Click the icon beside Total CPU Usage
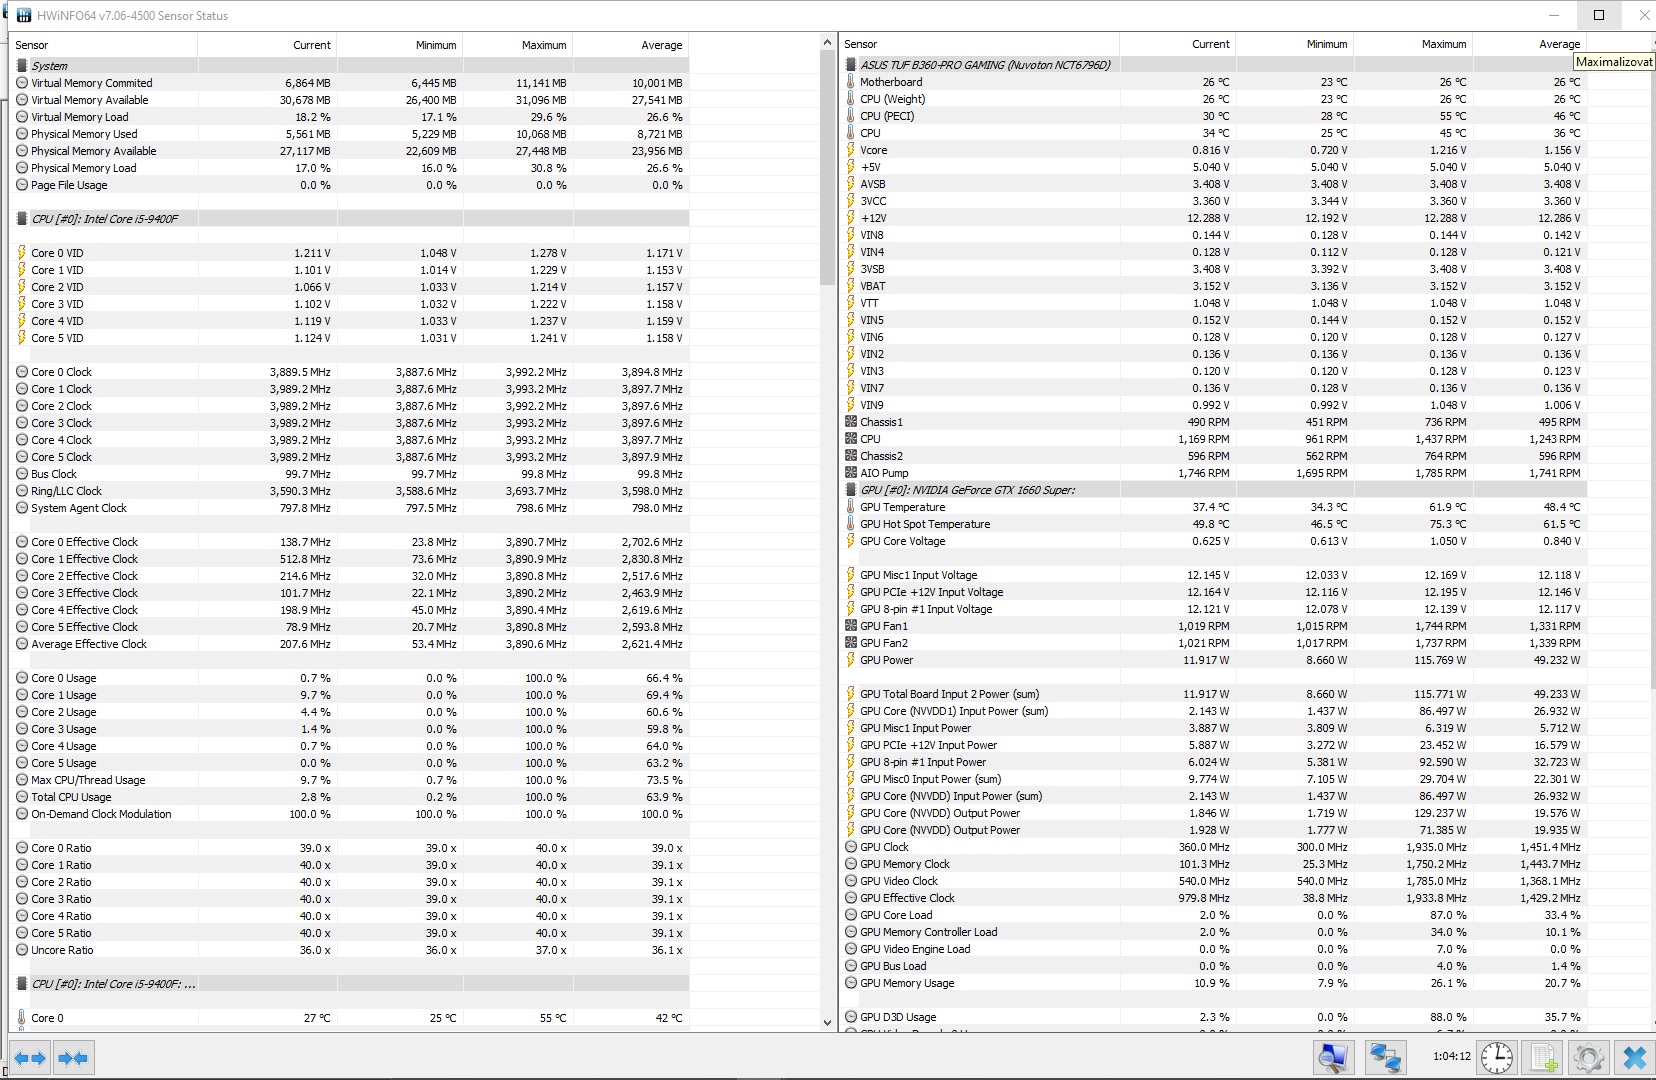 pos(22,797)
